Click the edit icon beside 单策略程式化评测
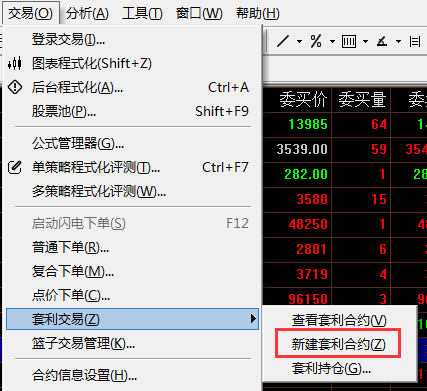Screen dimensions: 427x391 [x=15, y=167]
